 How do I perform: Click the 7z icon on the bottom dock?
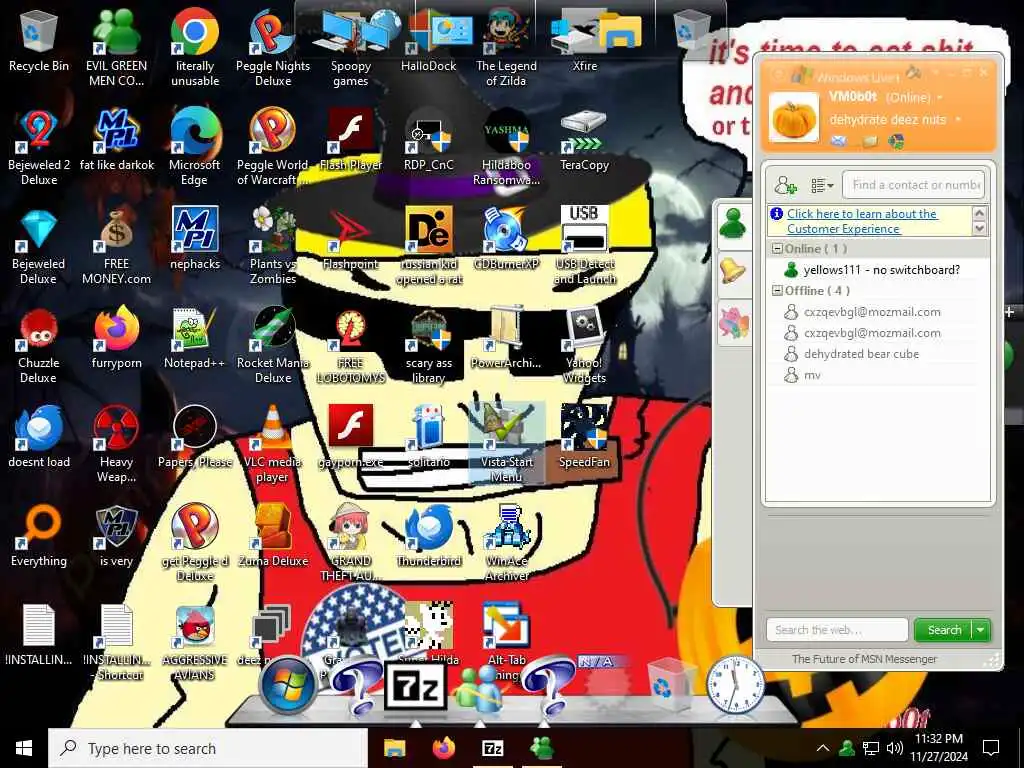(415, 686)
